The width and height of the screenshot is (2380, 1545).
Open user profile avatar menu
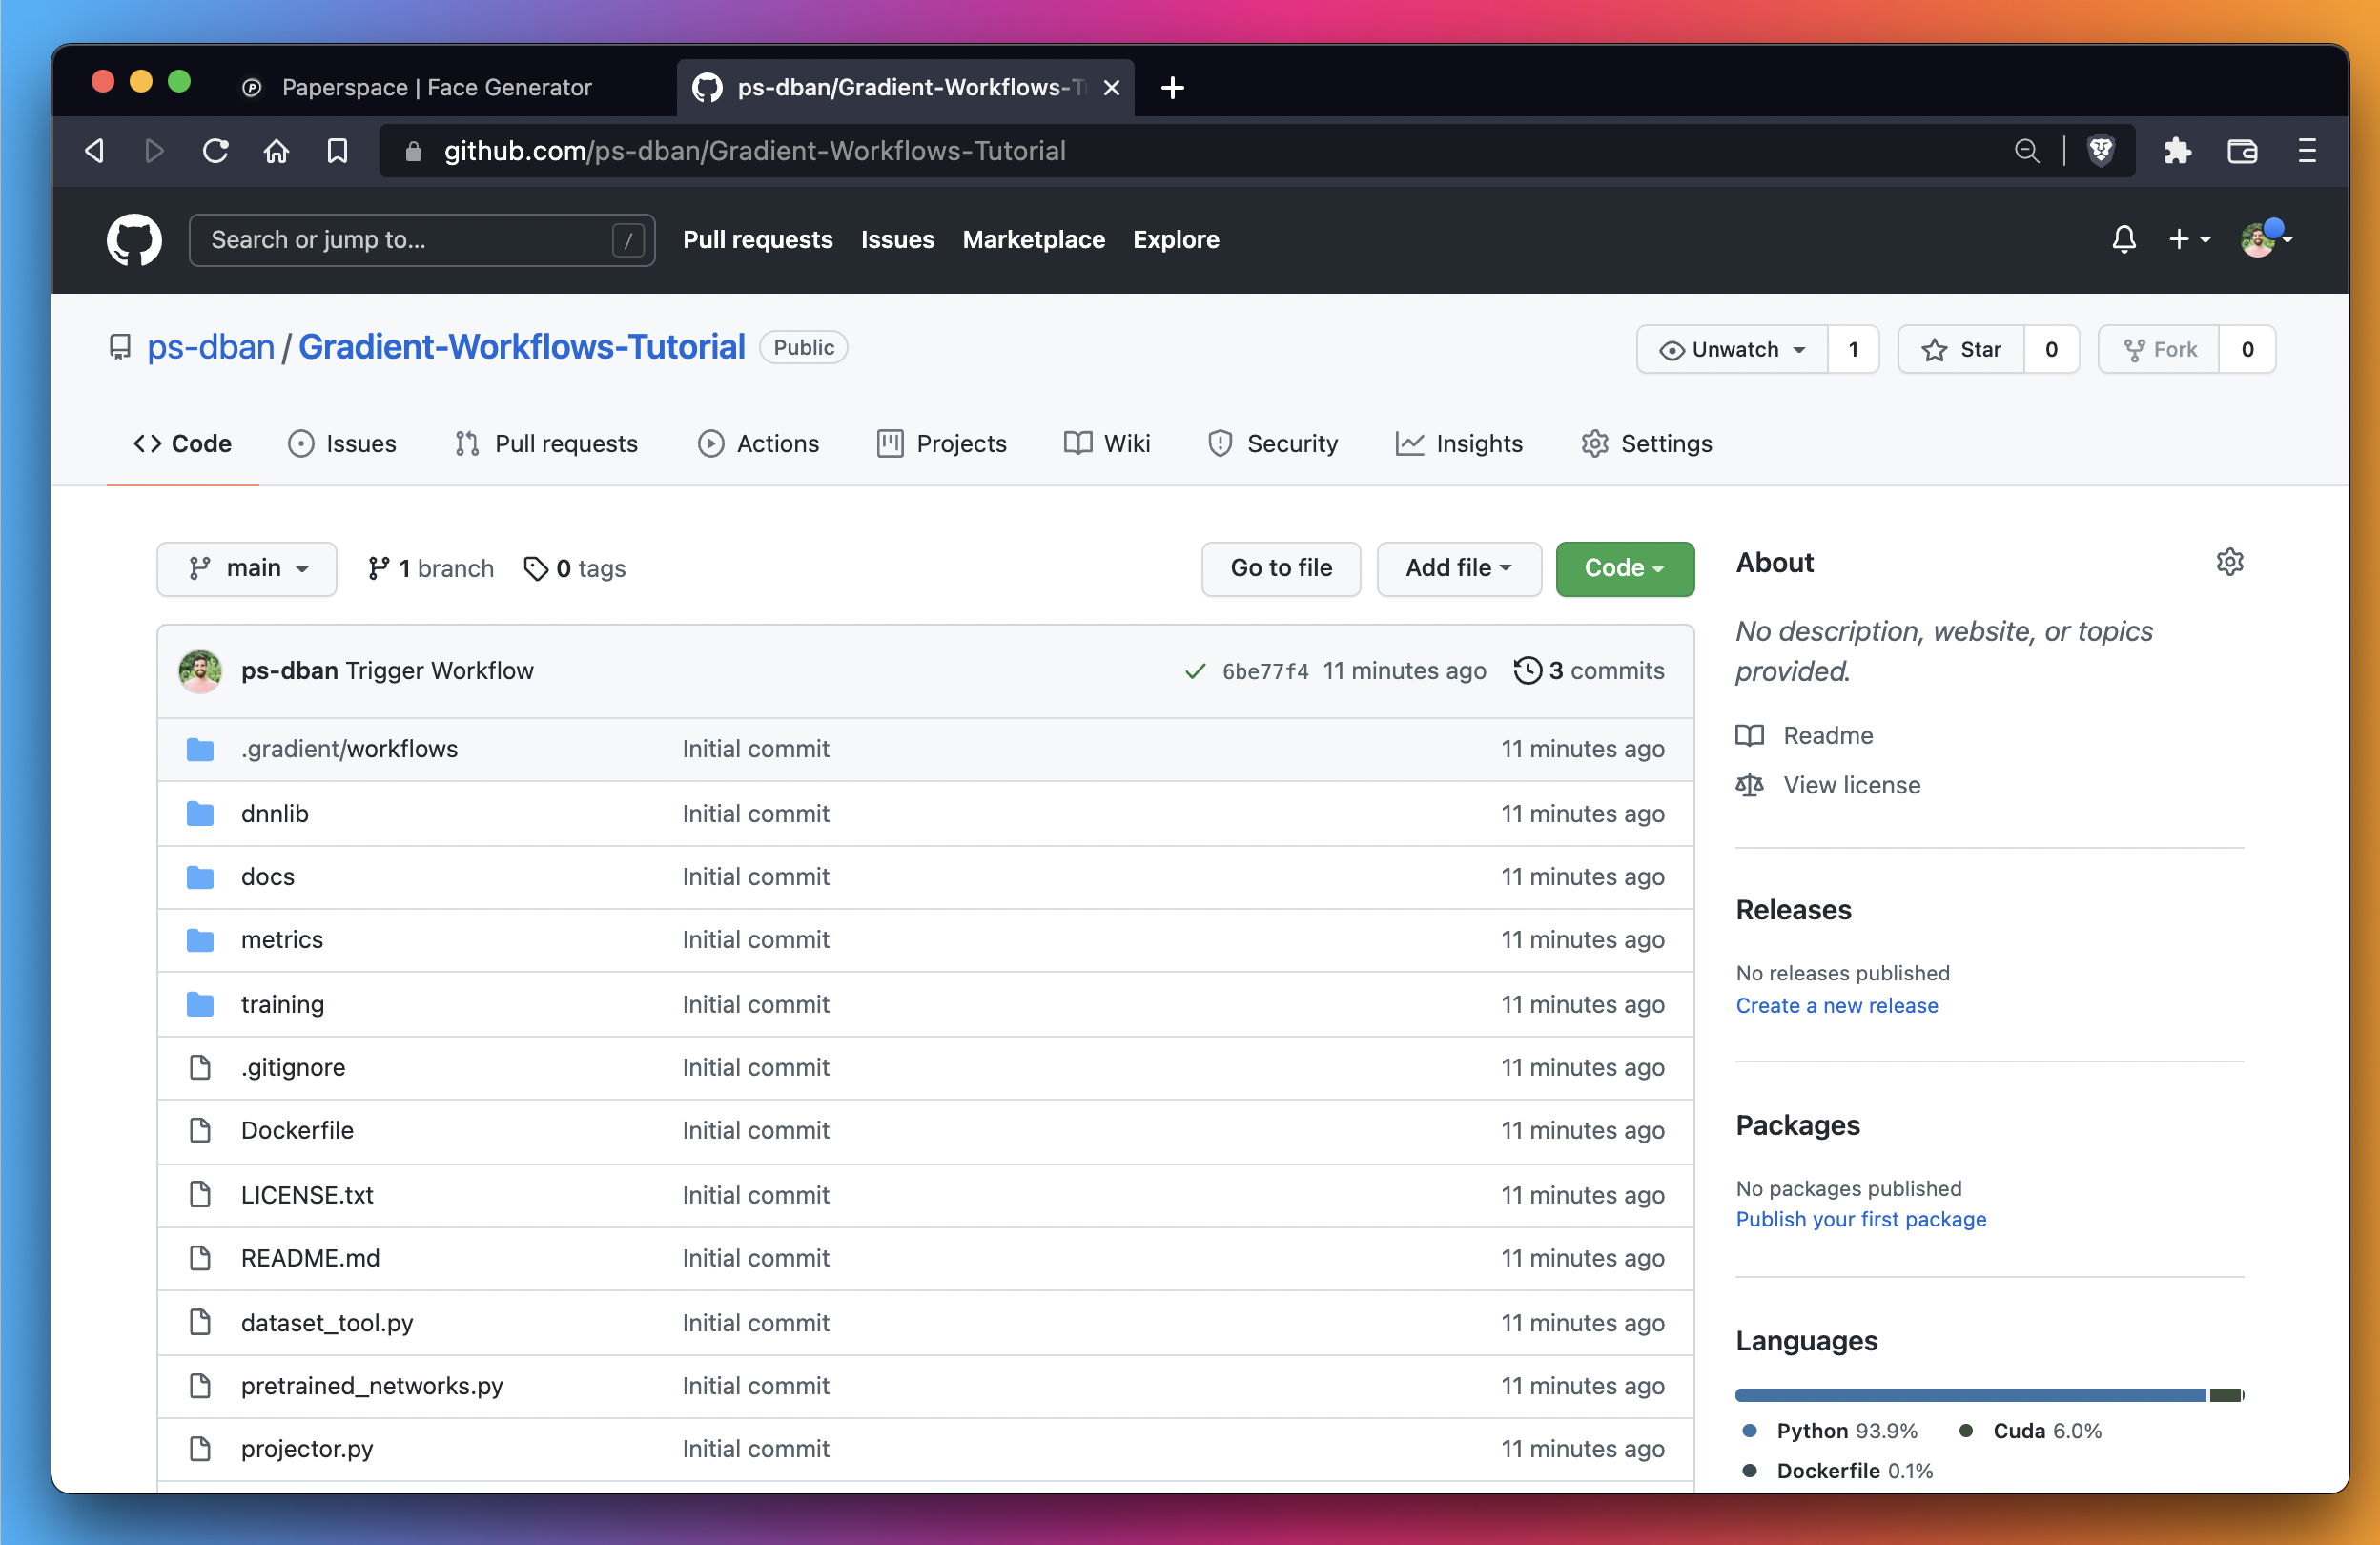(2266, 240)
